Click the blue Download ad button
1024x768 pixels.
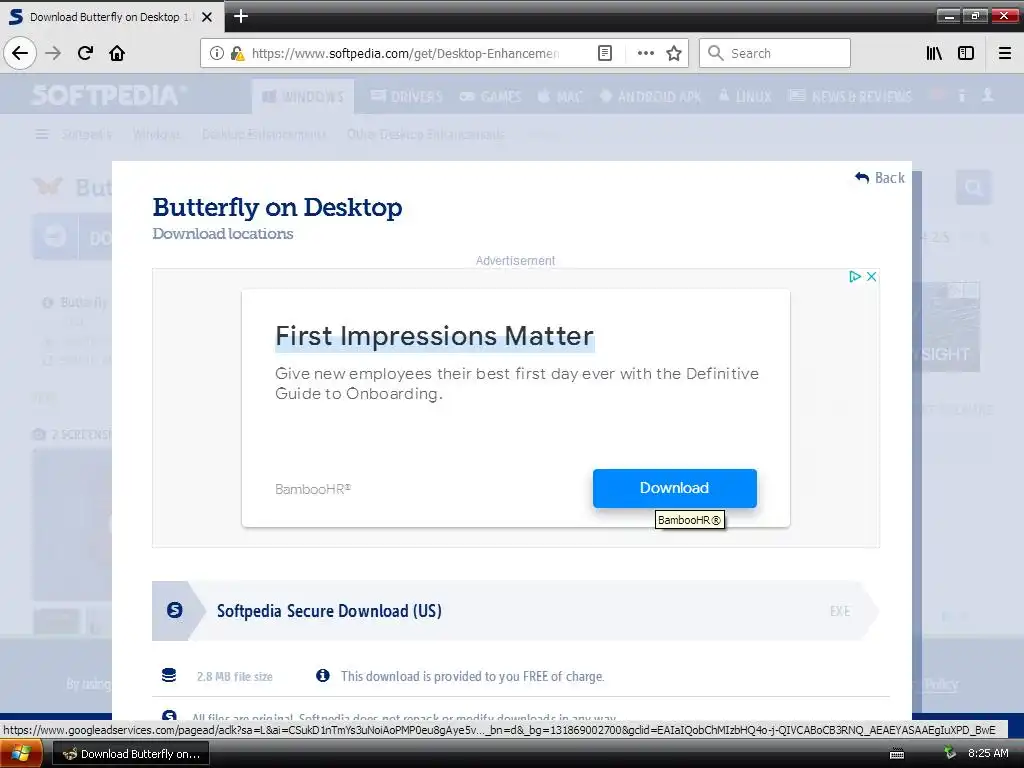click(x=675, y=488)
